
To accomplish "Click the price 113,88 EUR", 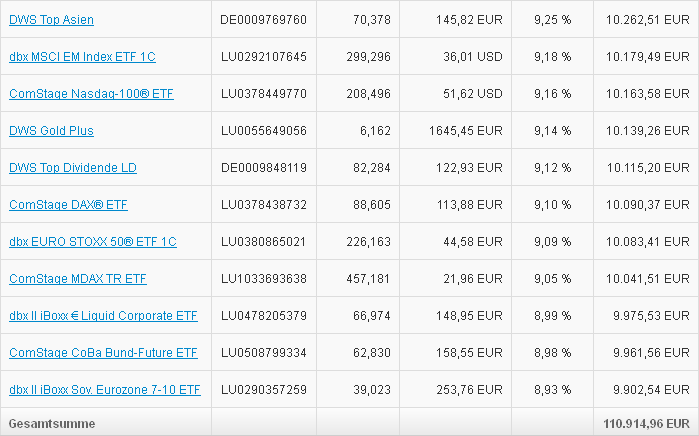I will pyautogui.click(x=469, y=205).
